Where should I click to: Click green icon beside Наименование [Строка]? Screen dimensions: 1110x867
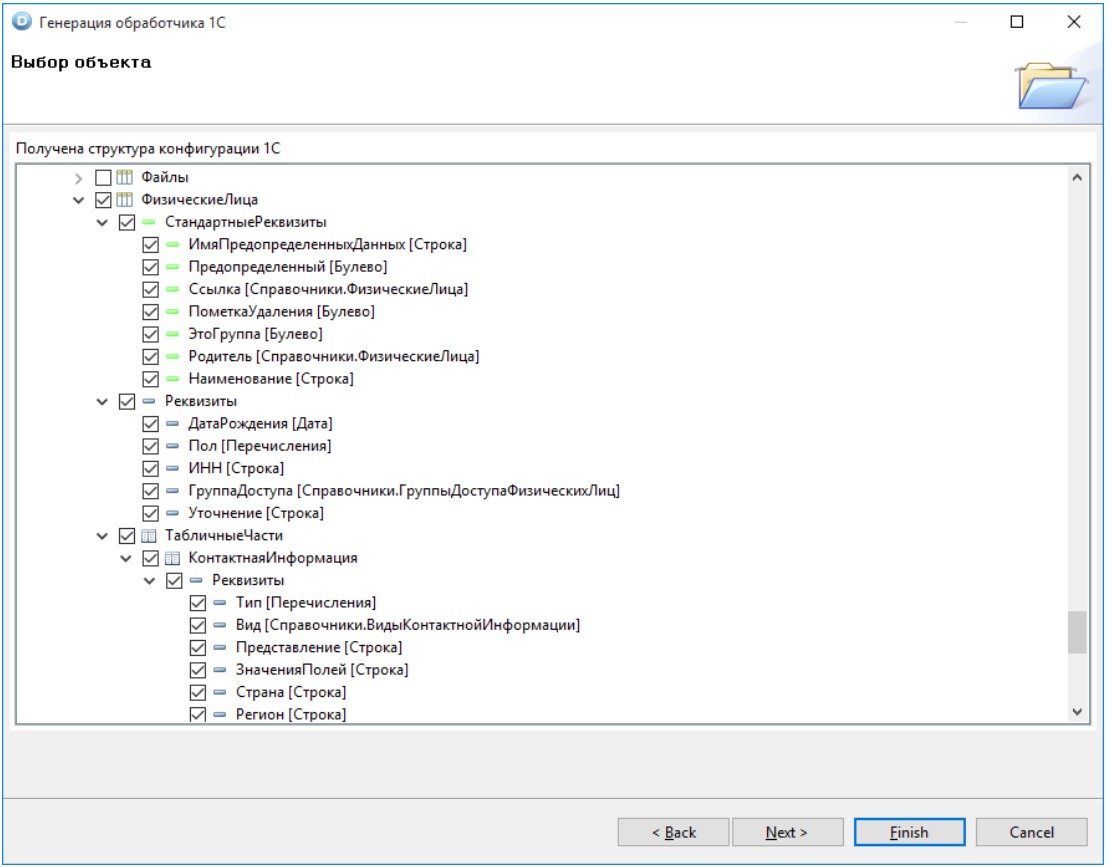[172, 379]
